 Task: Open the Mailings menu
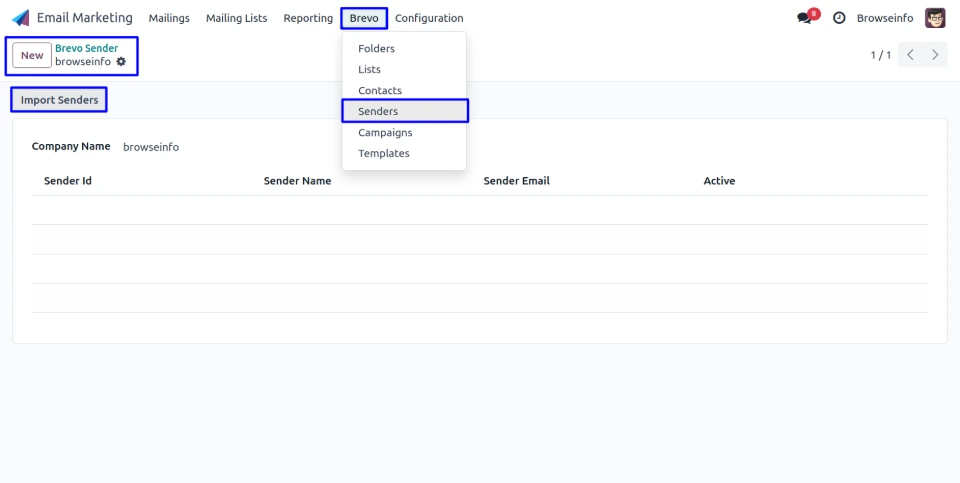pos(169,18)
